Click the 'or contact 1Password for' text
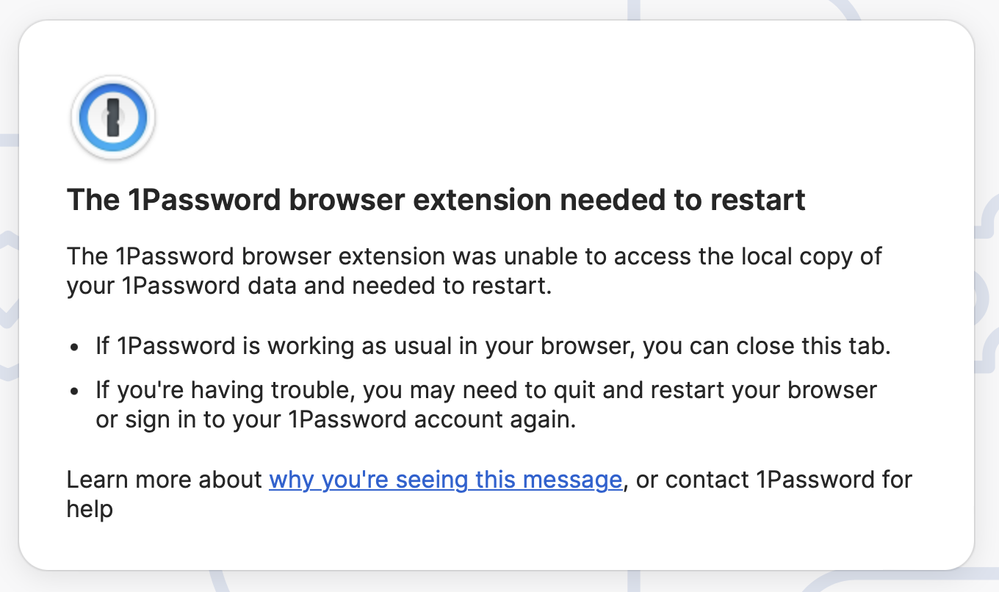 tap(774, 479)
